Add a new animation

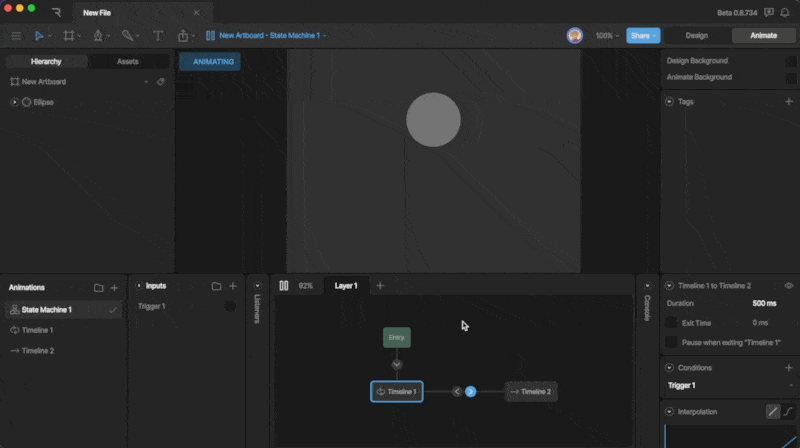click(114, 288)
